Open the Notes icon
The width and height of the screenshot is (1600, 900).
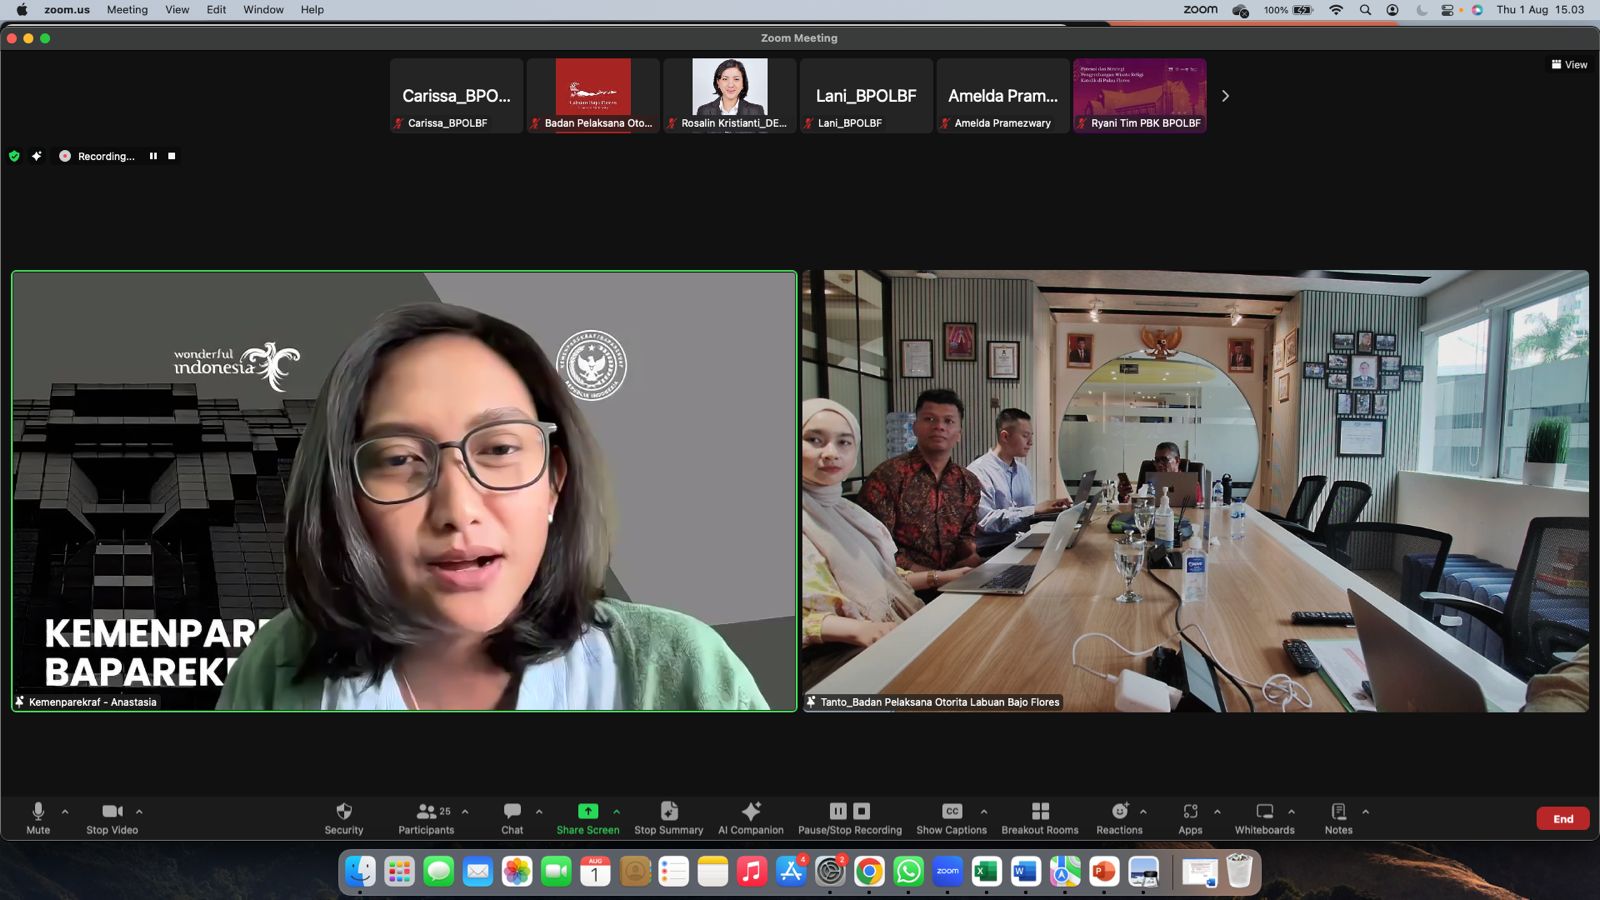(x=1339, y=811)
